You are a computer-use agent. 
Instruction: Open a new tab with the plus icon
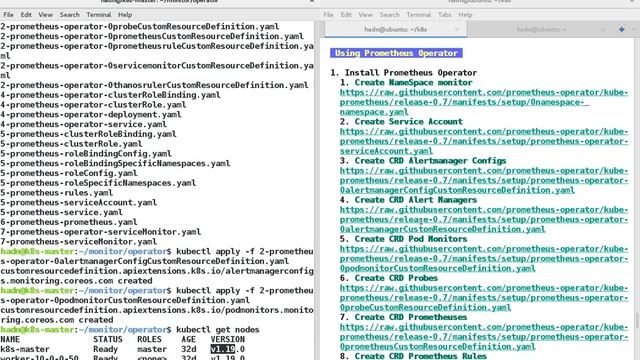(x=621, y=29)
